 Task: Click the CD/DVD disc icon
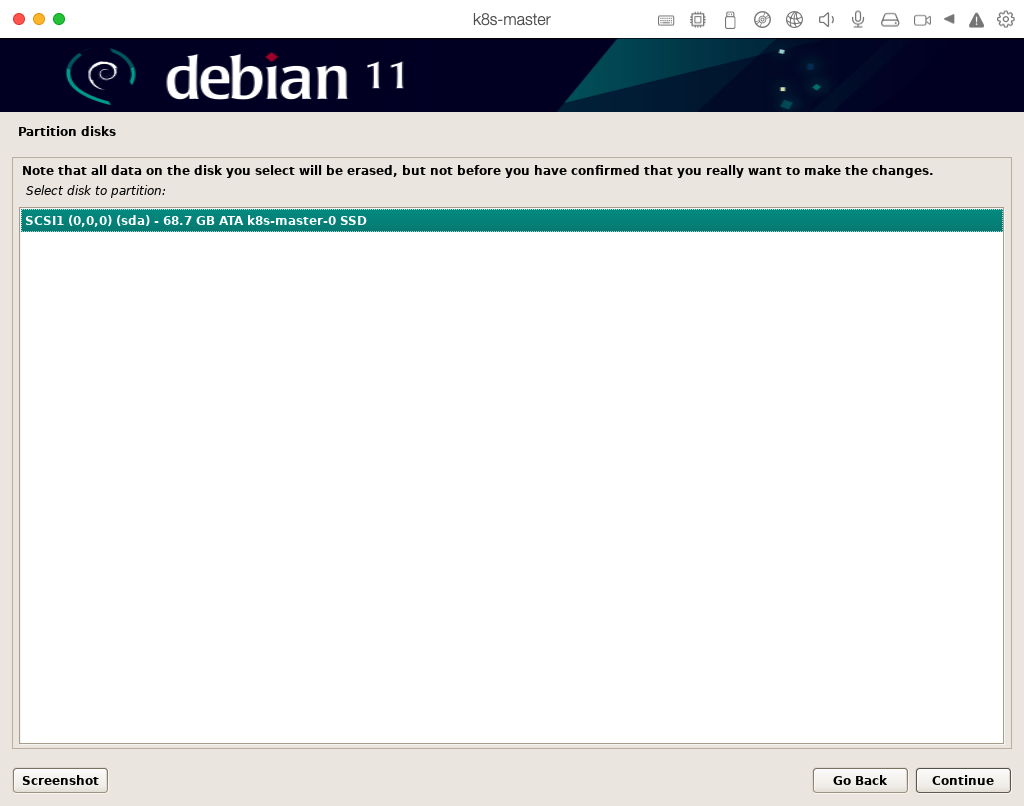point(762,20)
